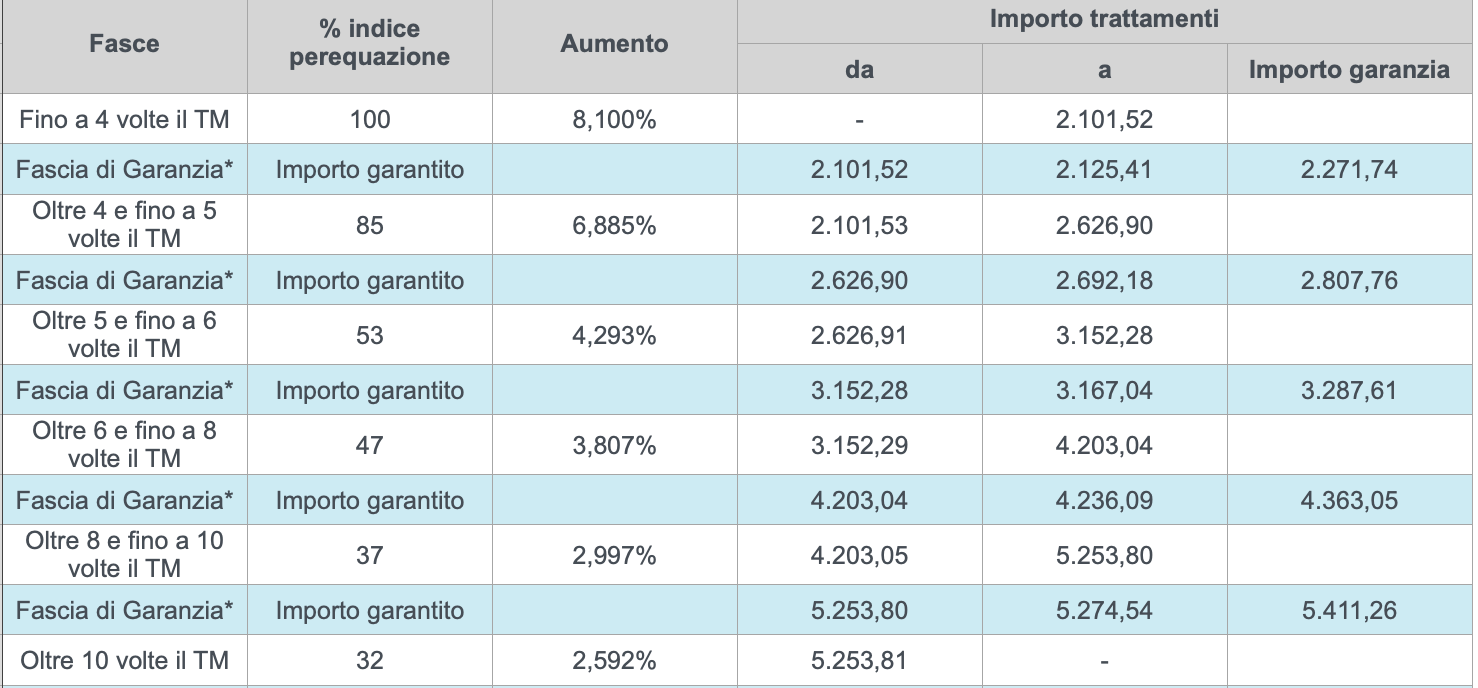Viewport: 1478px width, 688px height.
Task: Select the guarantee amount 2.271,74
Action: (1349, 170)
